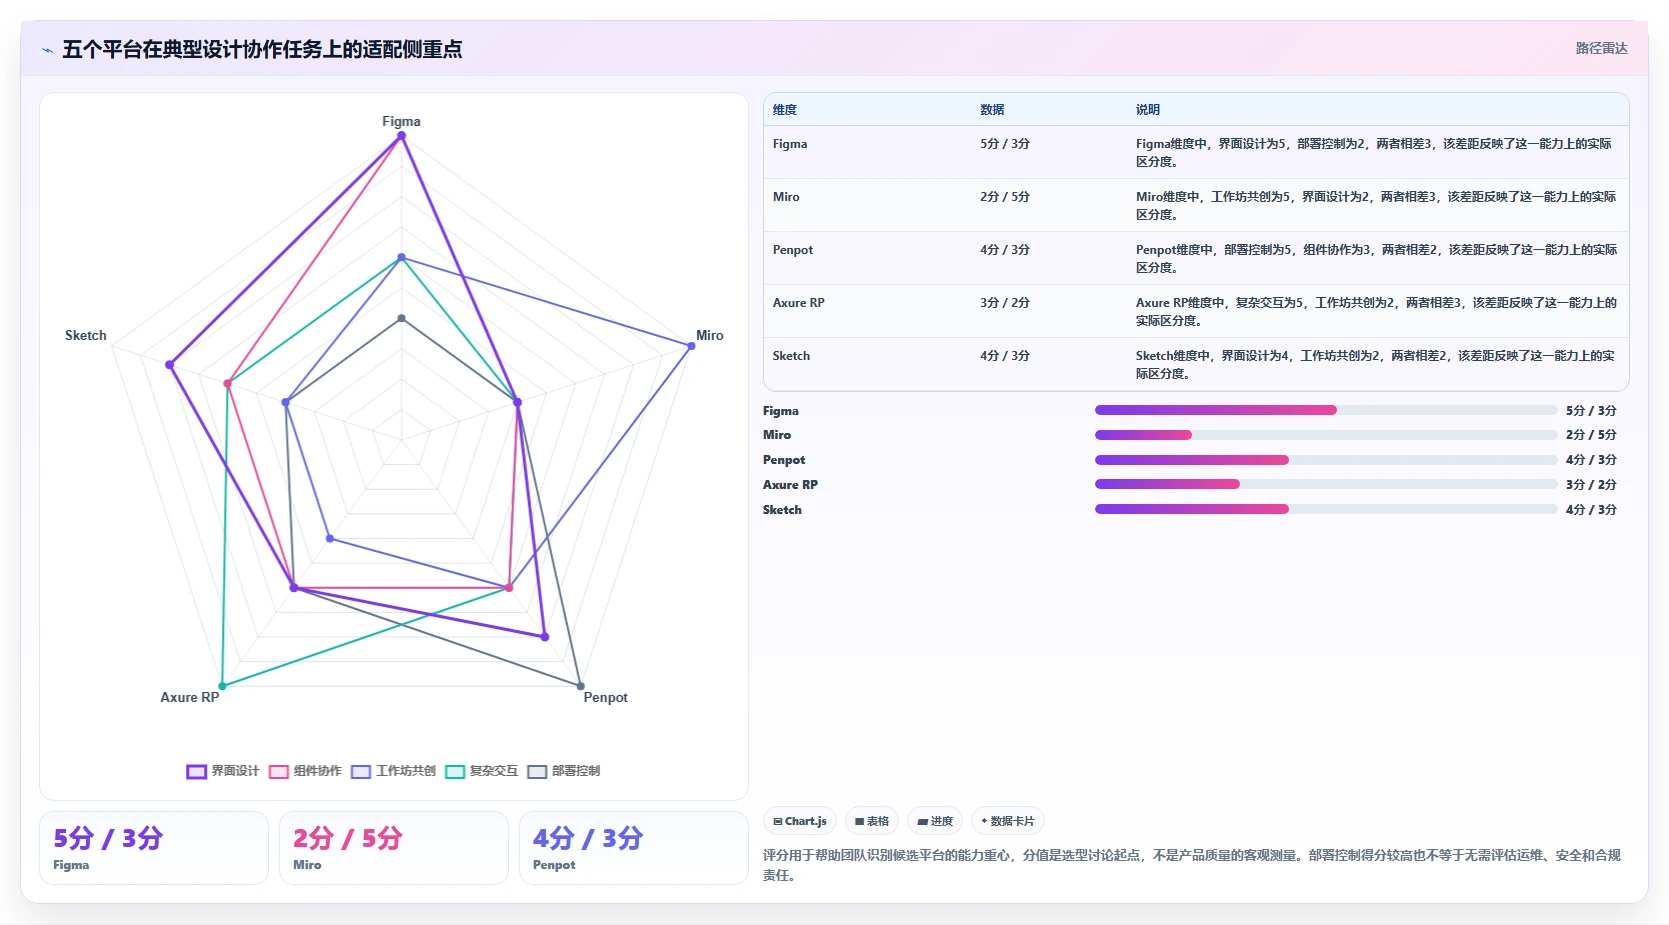1669x925 pixels.
Task: Click the Figma axis label on the radar chart
Action: [401, 121]
